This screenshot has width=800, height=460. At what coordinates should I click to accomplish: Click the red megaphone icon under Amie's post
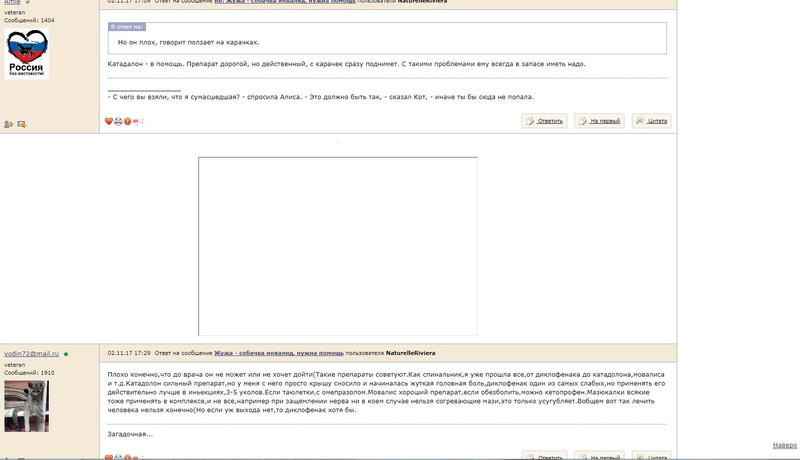click(x=138, y=121)
